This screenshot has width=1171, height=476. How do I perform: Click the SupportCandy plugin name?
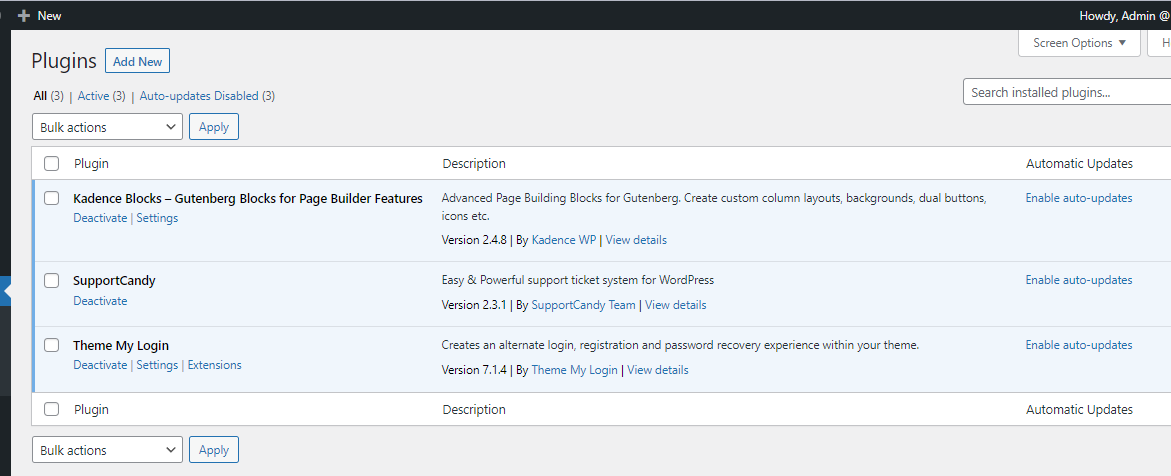(114, 281)
